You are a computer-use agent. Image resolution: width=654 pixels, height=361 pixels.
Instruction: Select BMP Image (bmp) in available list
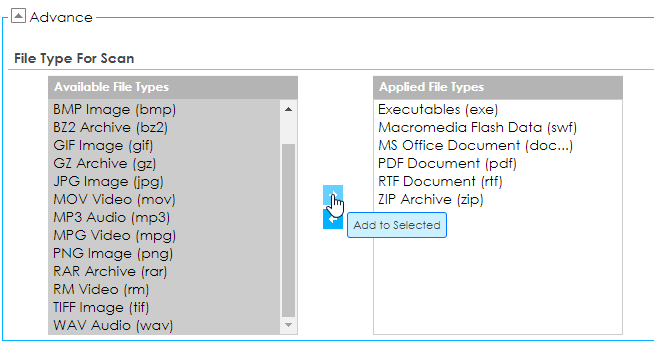pyautogui.click(x=165, y=110)
